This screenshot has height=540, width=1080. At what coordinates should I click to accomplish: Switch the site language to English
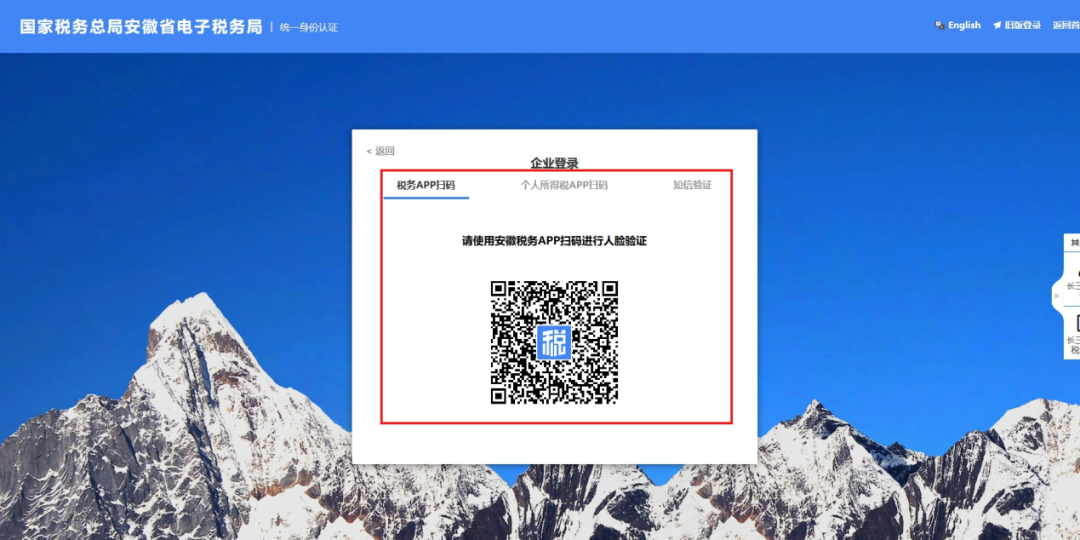[x=964, y=25]
